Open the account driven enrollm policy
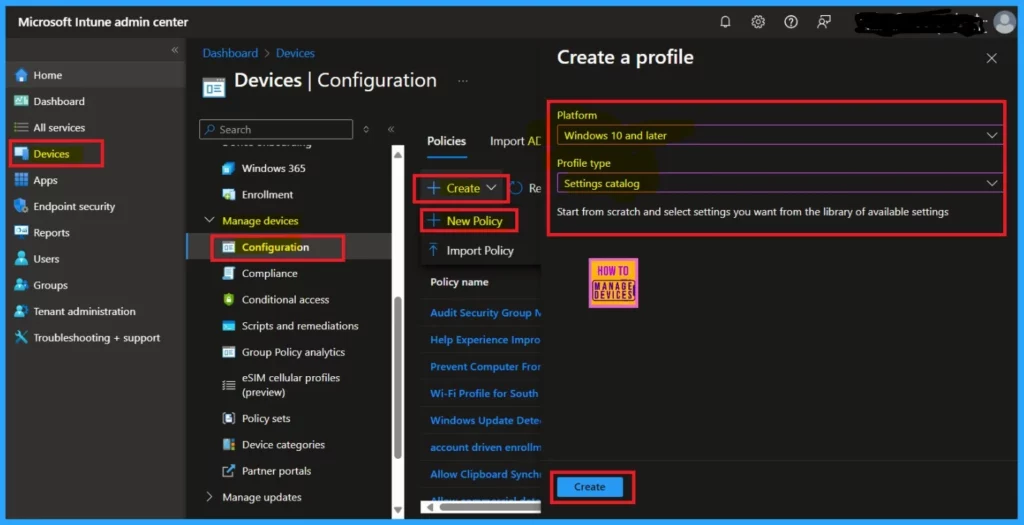1024x525 pixels. click(485, 447)
